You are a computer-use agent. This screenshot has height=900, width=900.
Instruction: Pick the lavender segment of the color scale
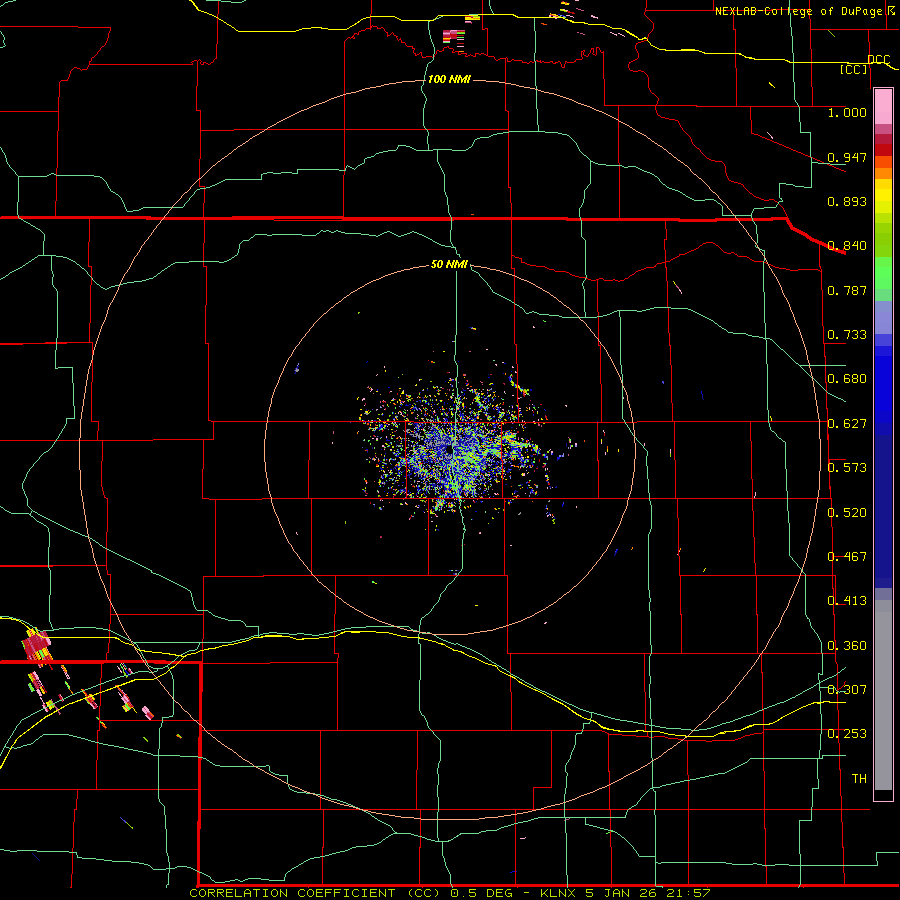point(883,318)
